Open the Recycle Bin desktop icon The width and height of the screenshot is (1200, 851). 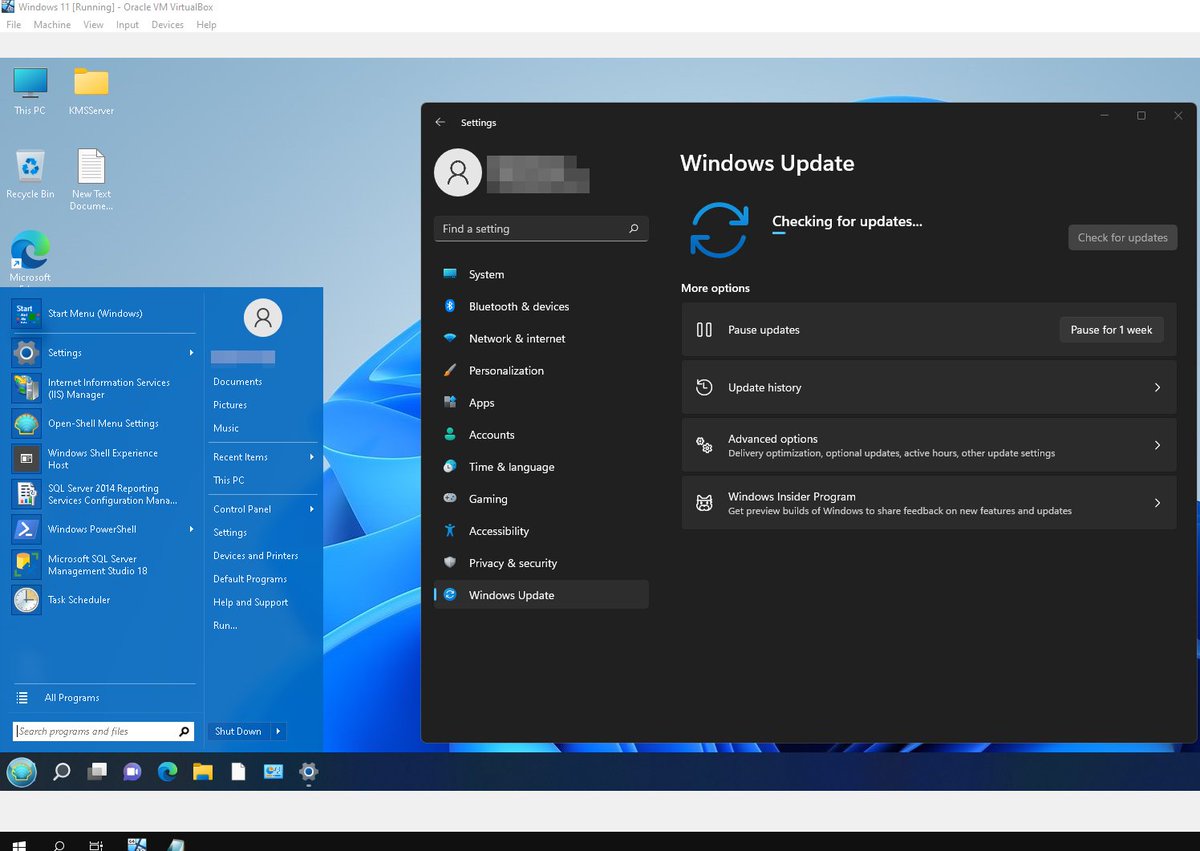click(x=30, y=174)
